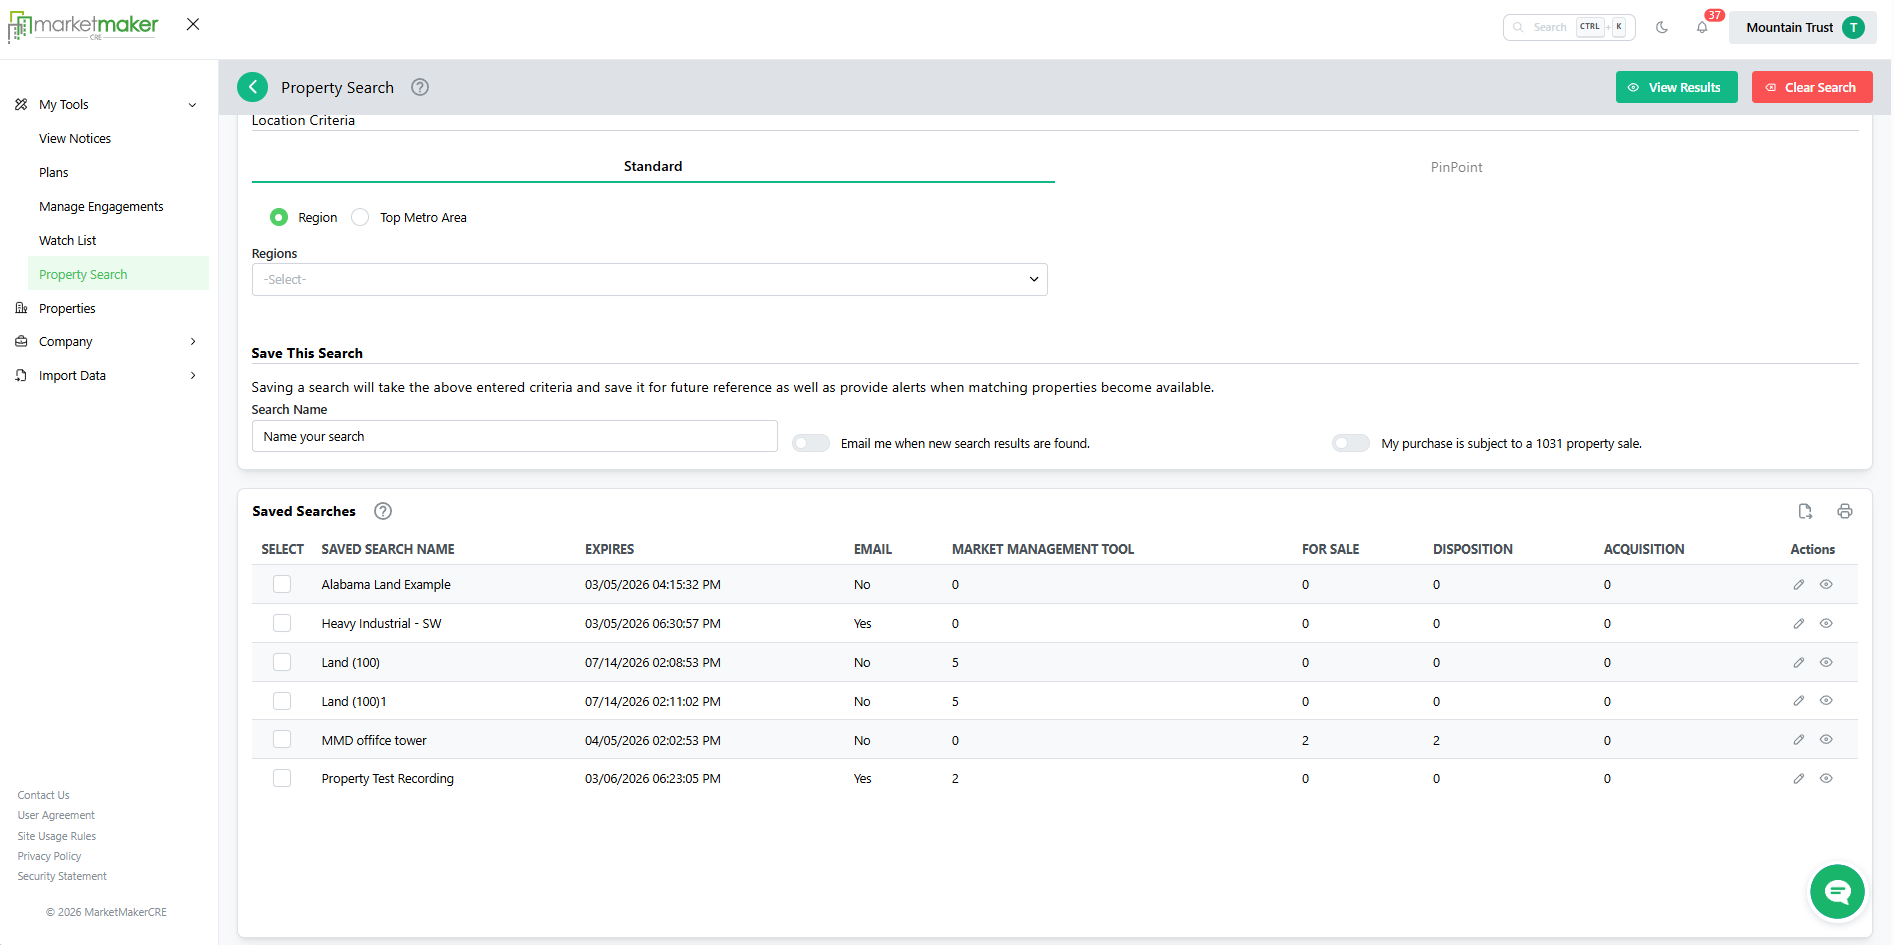
Task: Click the export Saved Searches icon
Action: click(x=1805, y=511)
